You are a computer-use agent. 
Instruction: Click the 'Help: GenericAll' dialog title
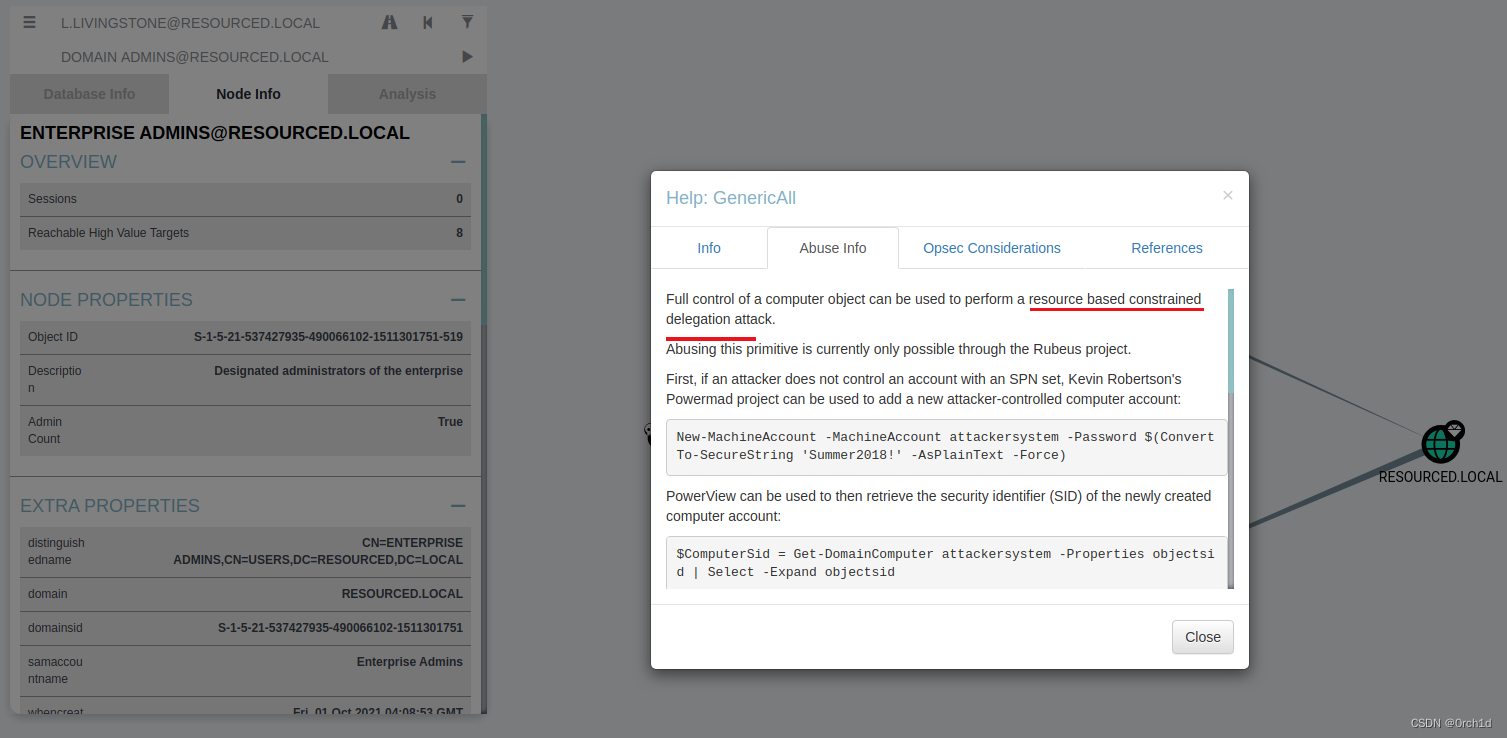[731, 198]
